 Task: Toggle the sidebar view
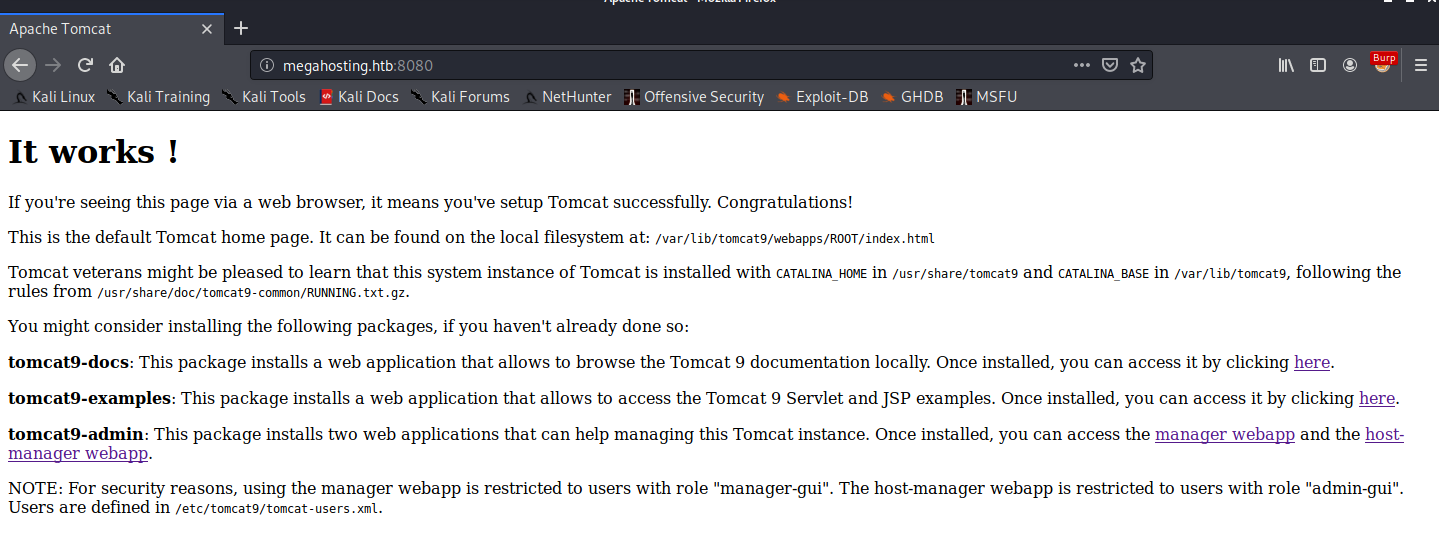tap(1318, 65)
